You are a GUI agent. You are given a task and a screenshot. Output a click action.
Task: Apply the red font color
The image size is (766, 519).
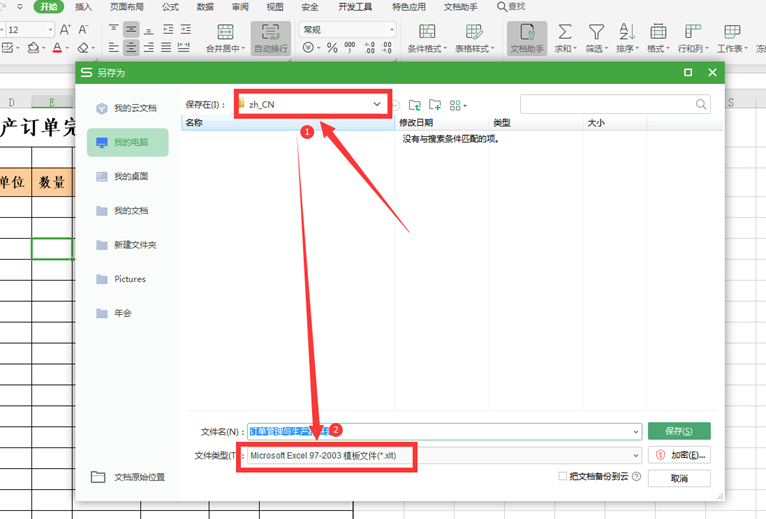tap(57, 47)
